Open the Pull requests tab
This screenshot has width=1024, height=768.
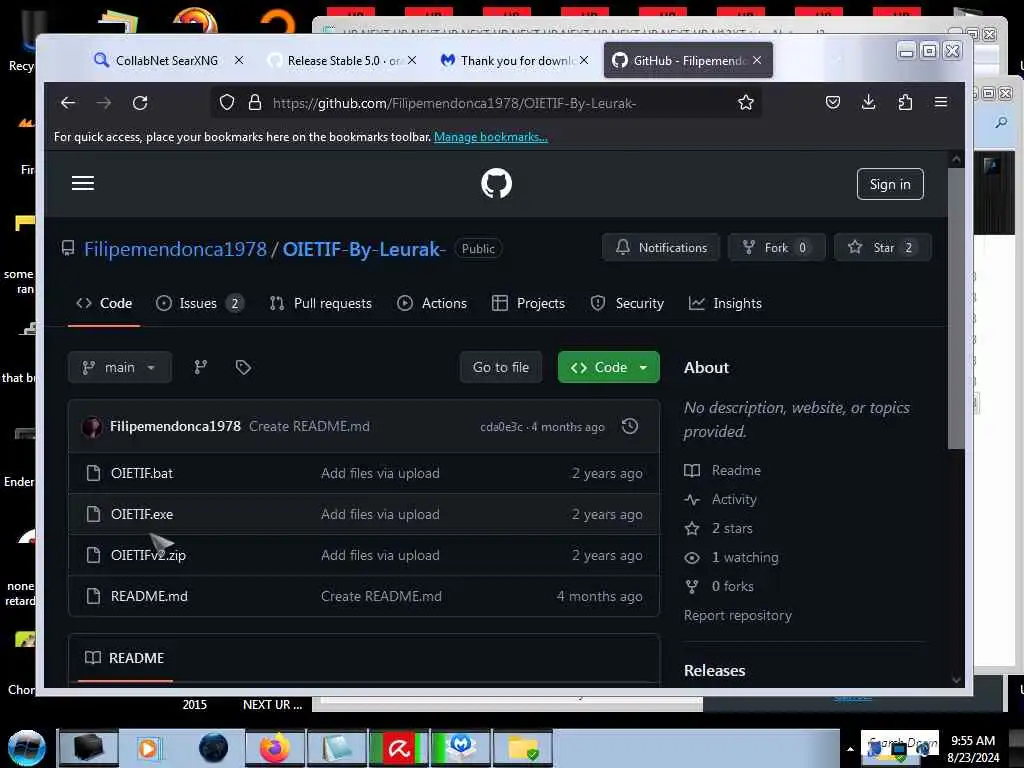[321, 304]
